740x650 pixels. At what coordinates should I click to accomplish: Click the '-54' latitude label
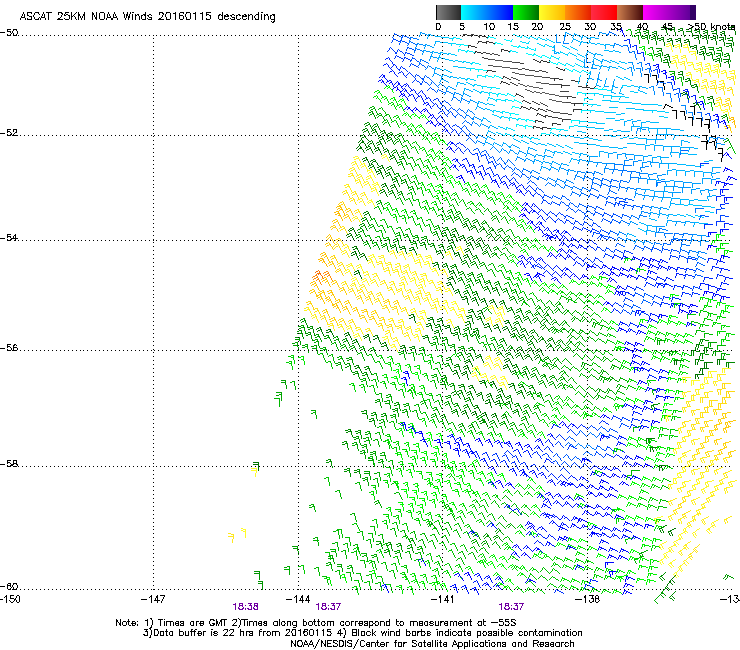[x=9, y=237]
